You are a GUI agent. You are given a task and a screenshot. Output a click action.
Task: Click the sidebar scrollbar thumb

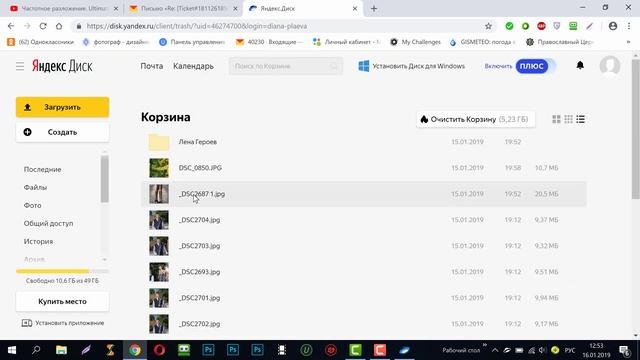pos(104,179)
